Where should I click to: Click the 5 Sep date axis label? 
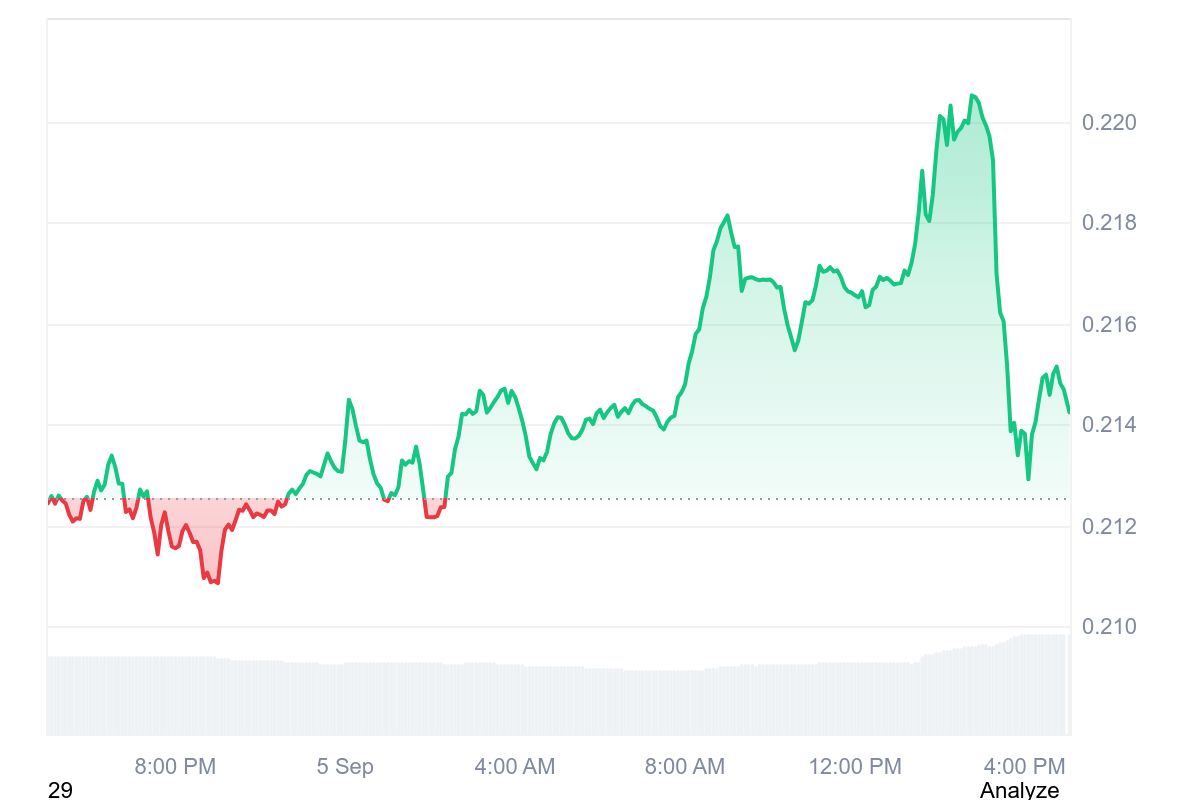pyautogui.click(x=345, y=767)
